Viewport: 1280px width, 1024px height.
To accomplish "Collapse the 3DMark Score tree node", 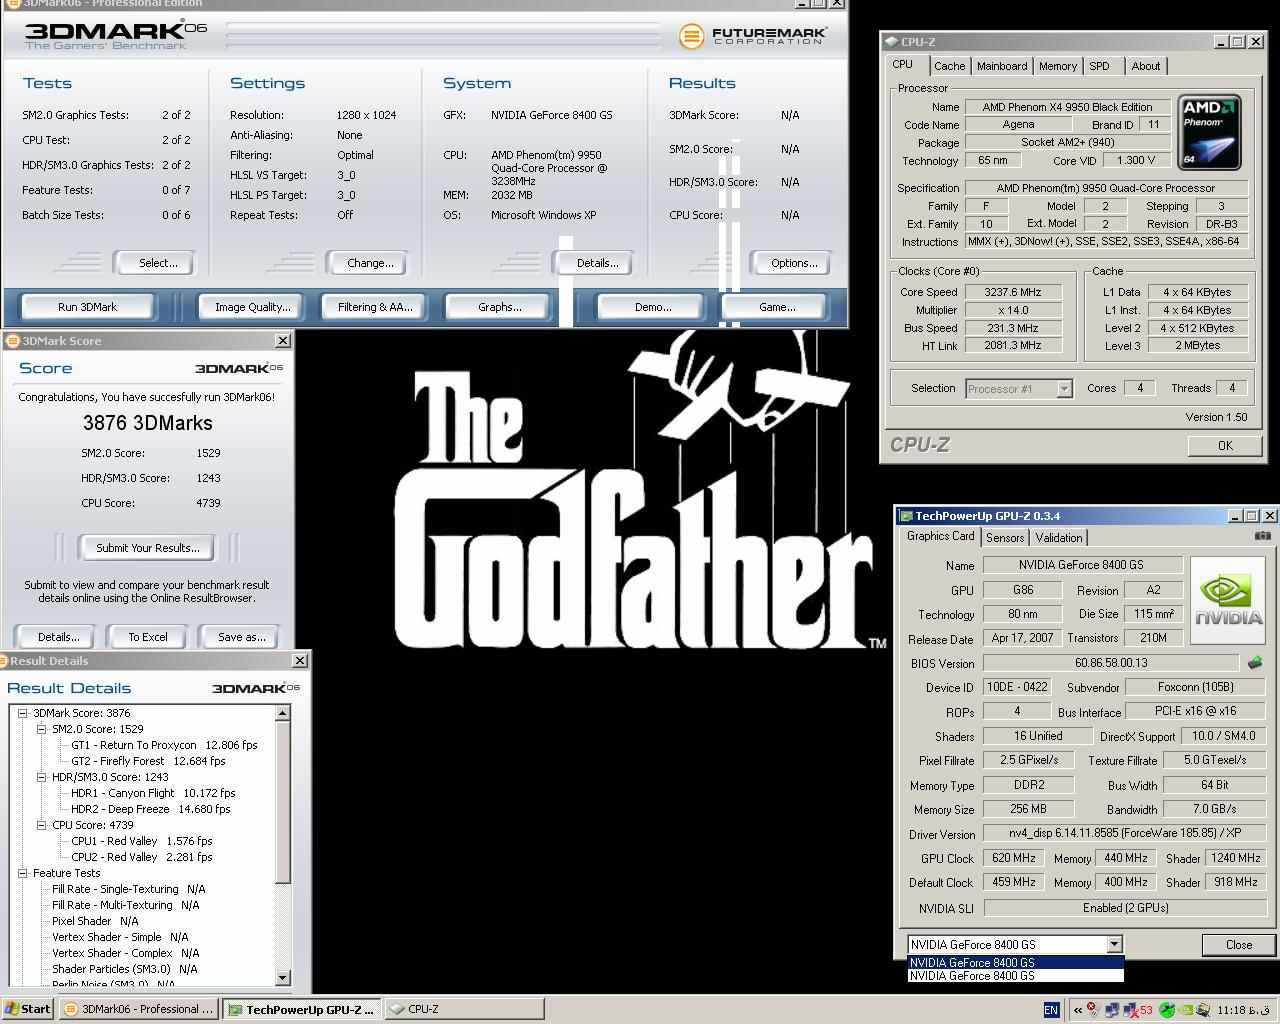I will [x=23, y=713].
